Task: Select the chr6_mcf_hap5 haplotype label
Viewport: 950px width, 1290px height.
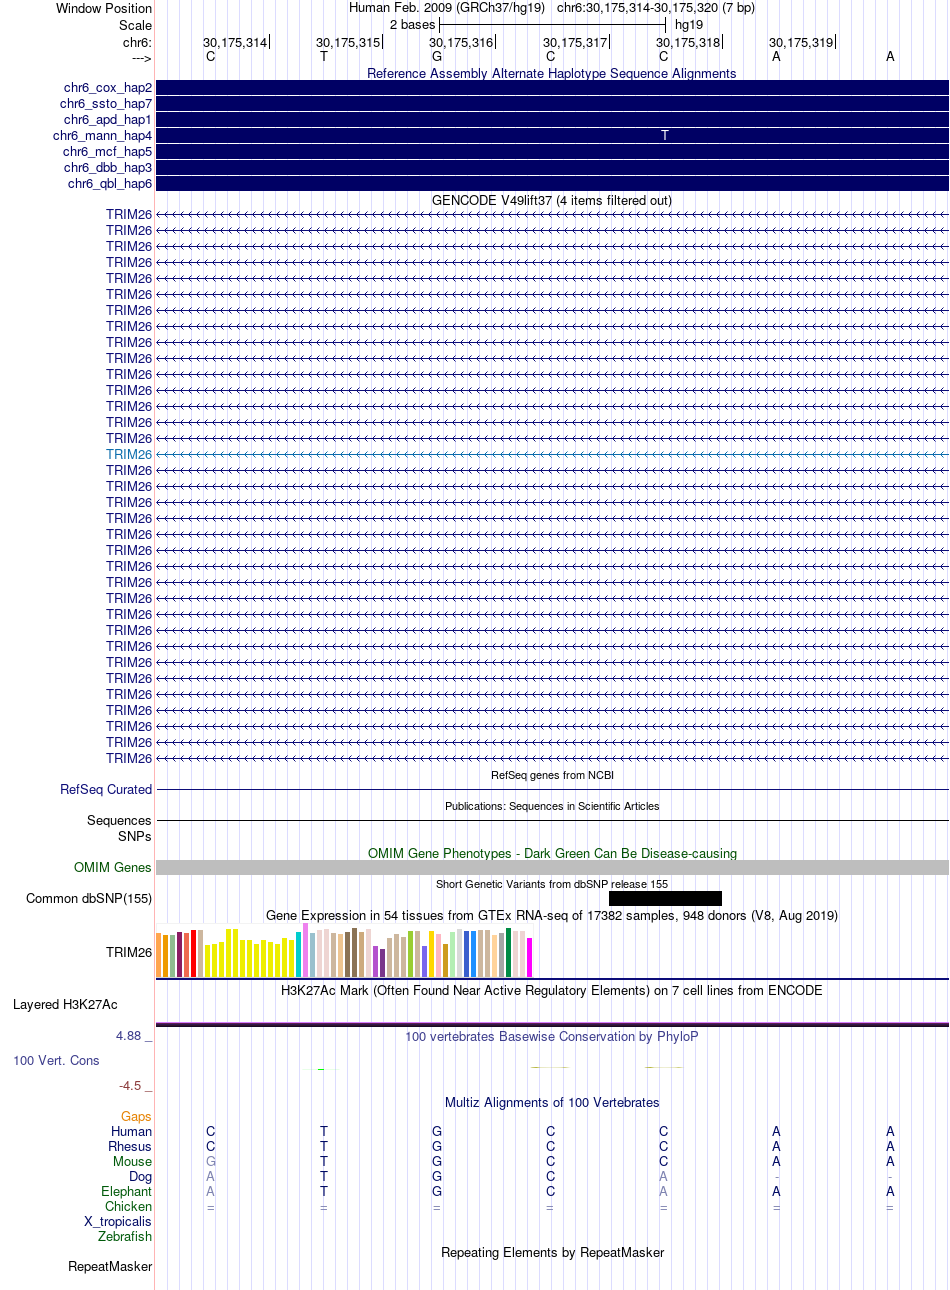Action: pos(108,152)
